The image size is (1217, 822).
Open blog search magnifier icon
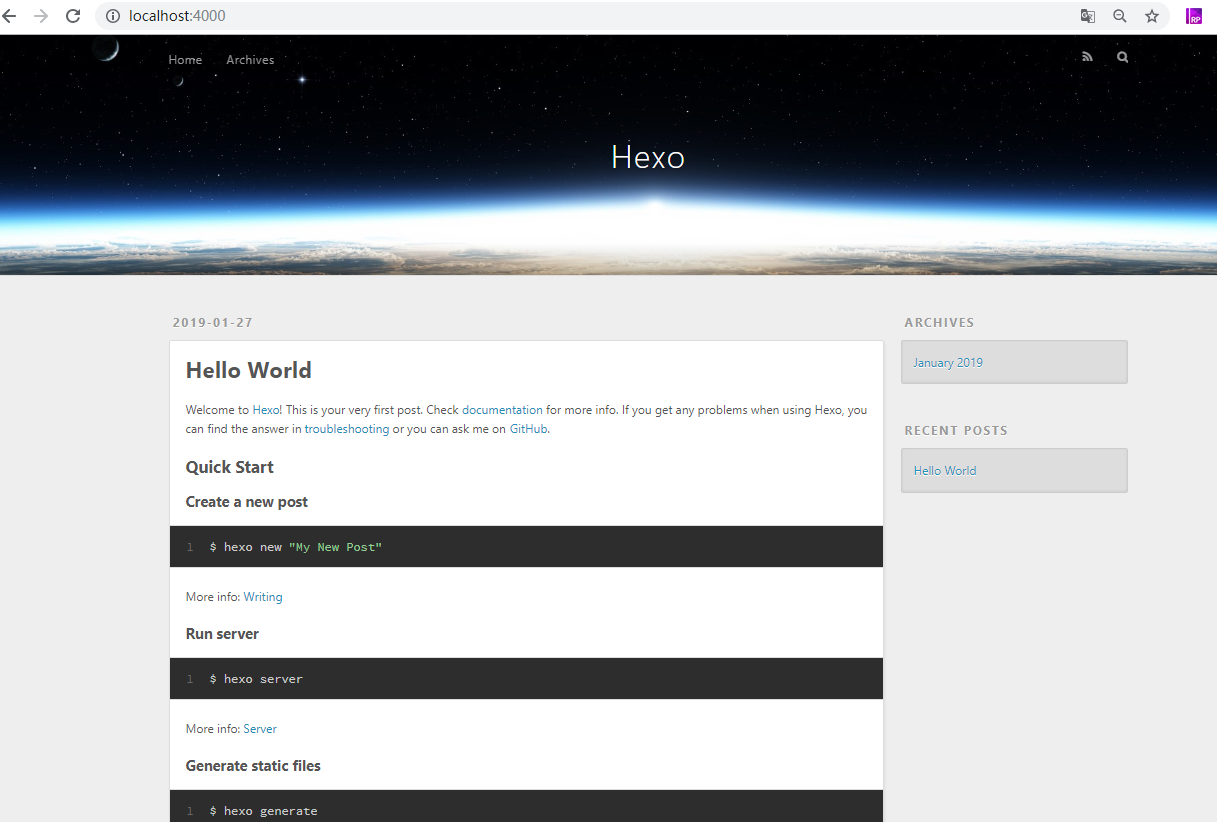pos(1122,57)
